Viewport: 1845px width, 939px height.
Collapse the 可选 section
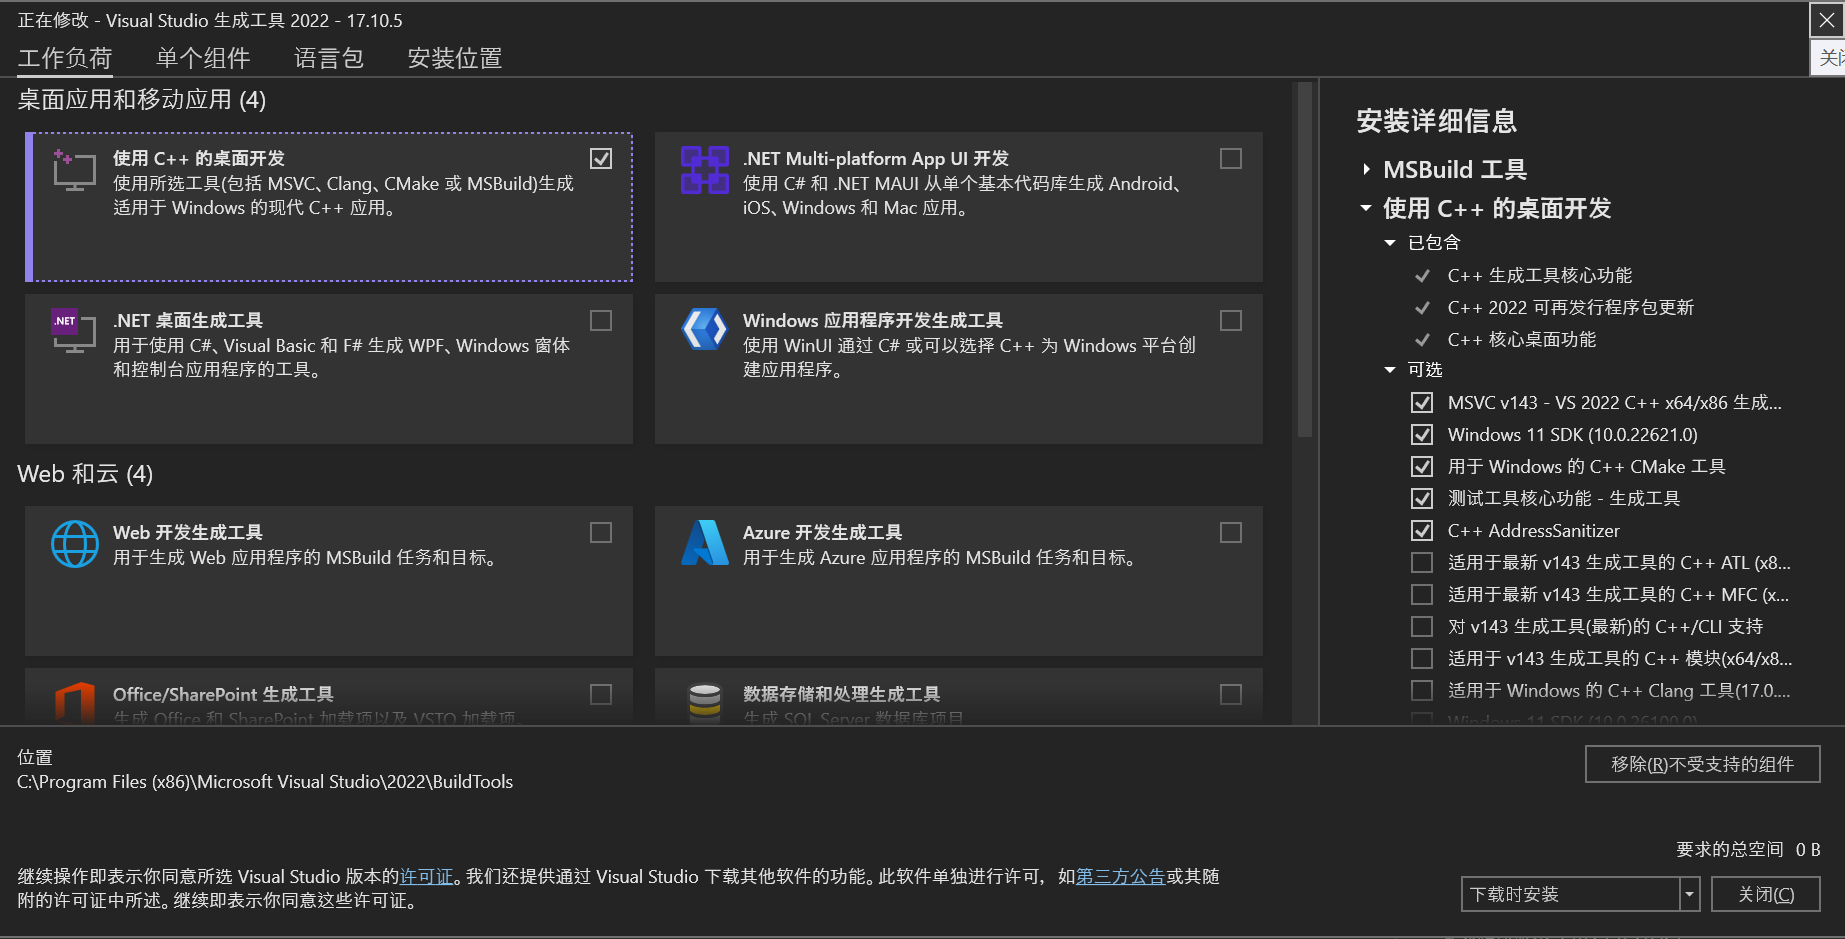click(x=1390, y=370)
